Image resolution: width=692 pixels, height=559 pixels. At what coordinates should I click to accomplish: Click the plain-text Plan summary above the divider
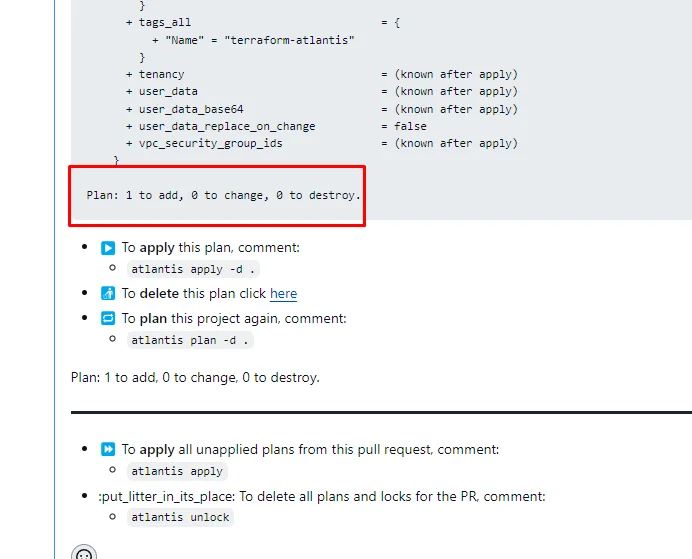click(195, 378)
